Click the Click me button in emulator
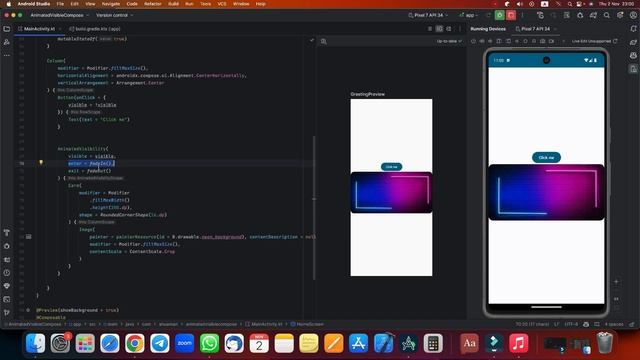Image resolution: width=640 pixels, height=360 pixels. click(546, 158)
